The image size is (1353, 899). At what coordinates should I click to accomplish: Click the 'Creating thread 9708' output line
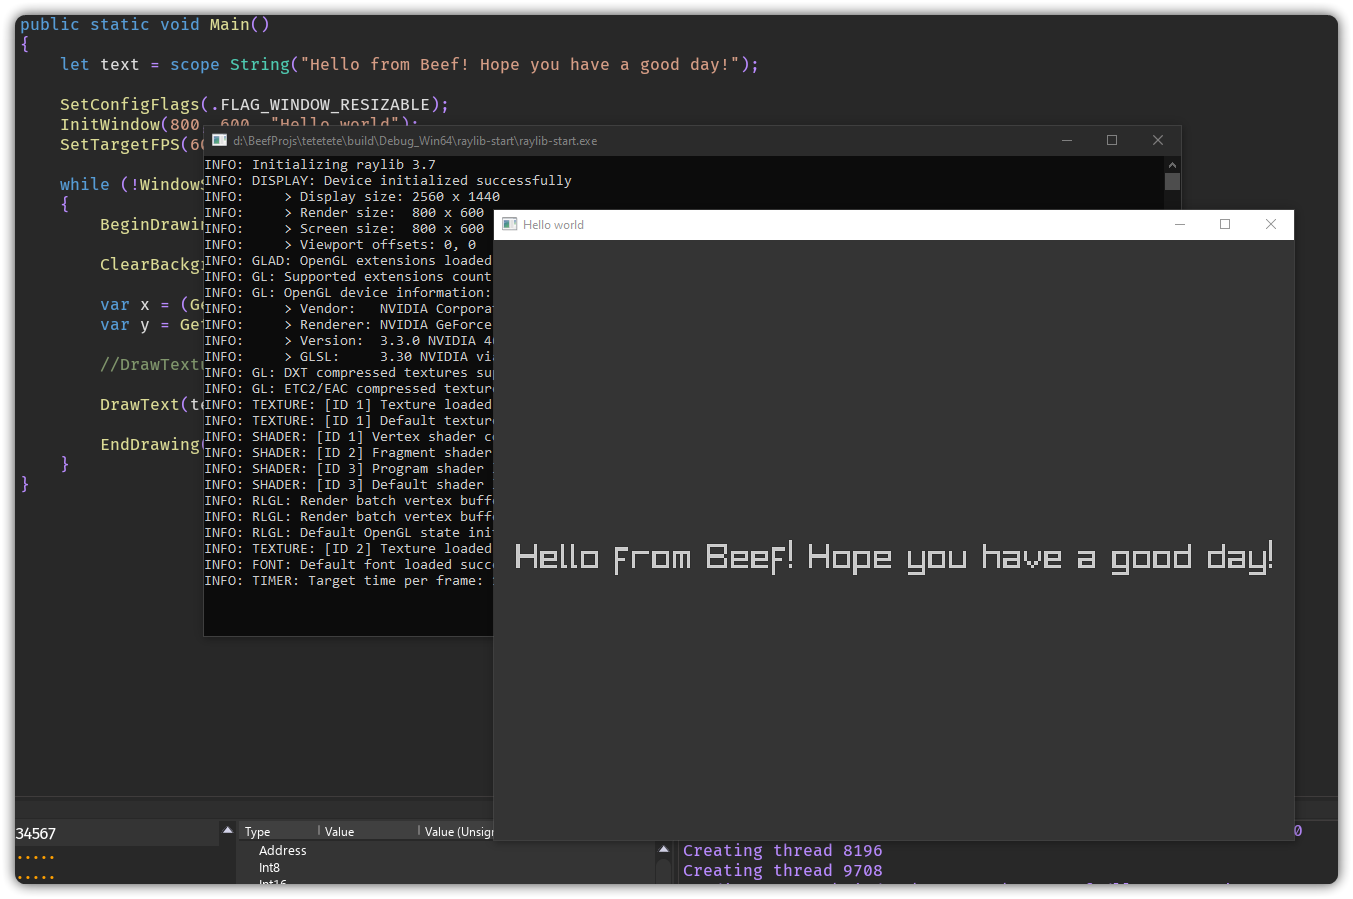pos(783,871)
